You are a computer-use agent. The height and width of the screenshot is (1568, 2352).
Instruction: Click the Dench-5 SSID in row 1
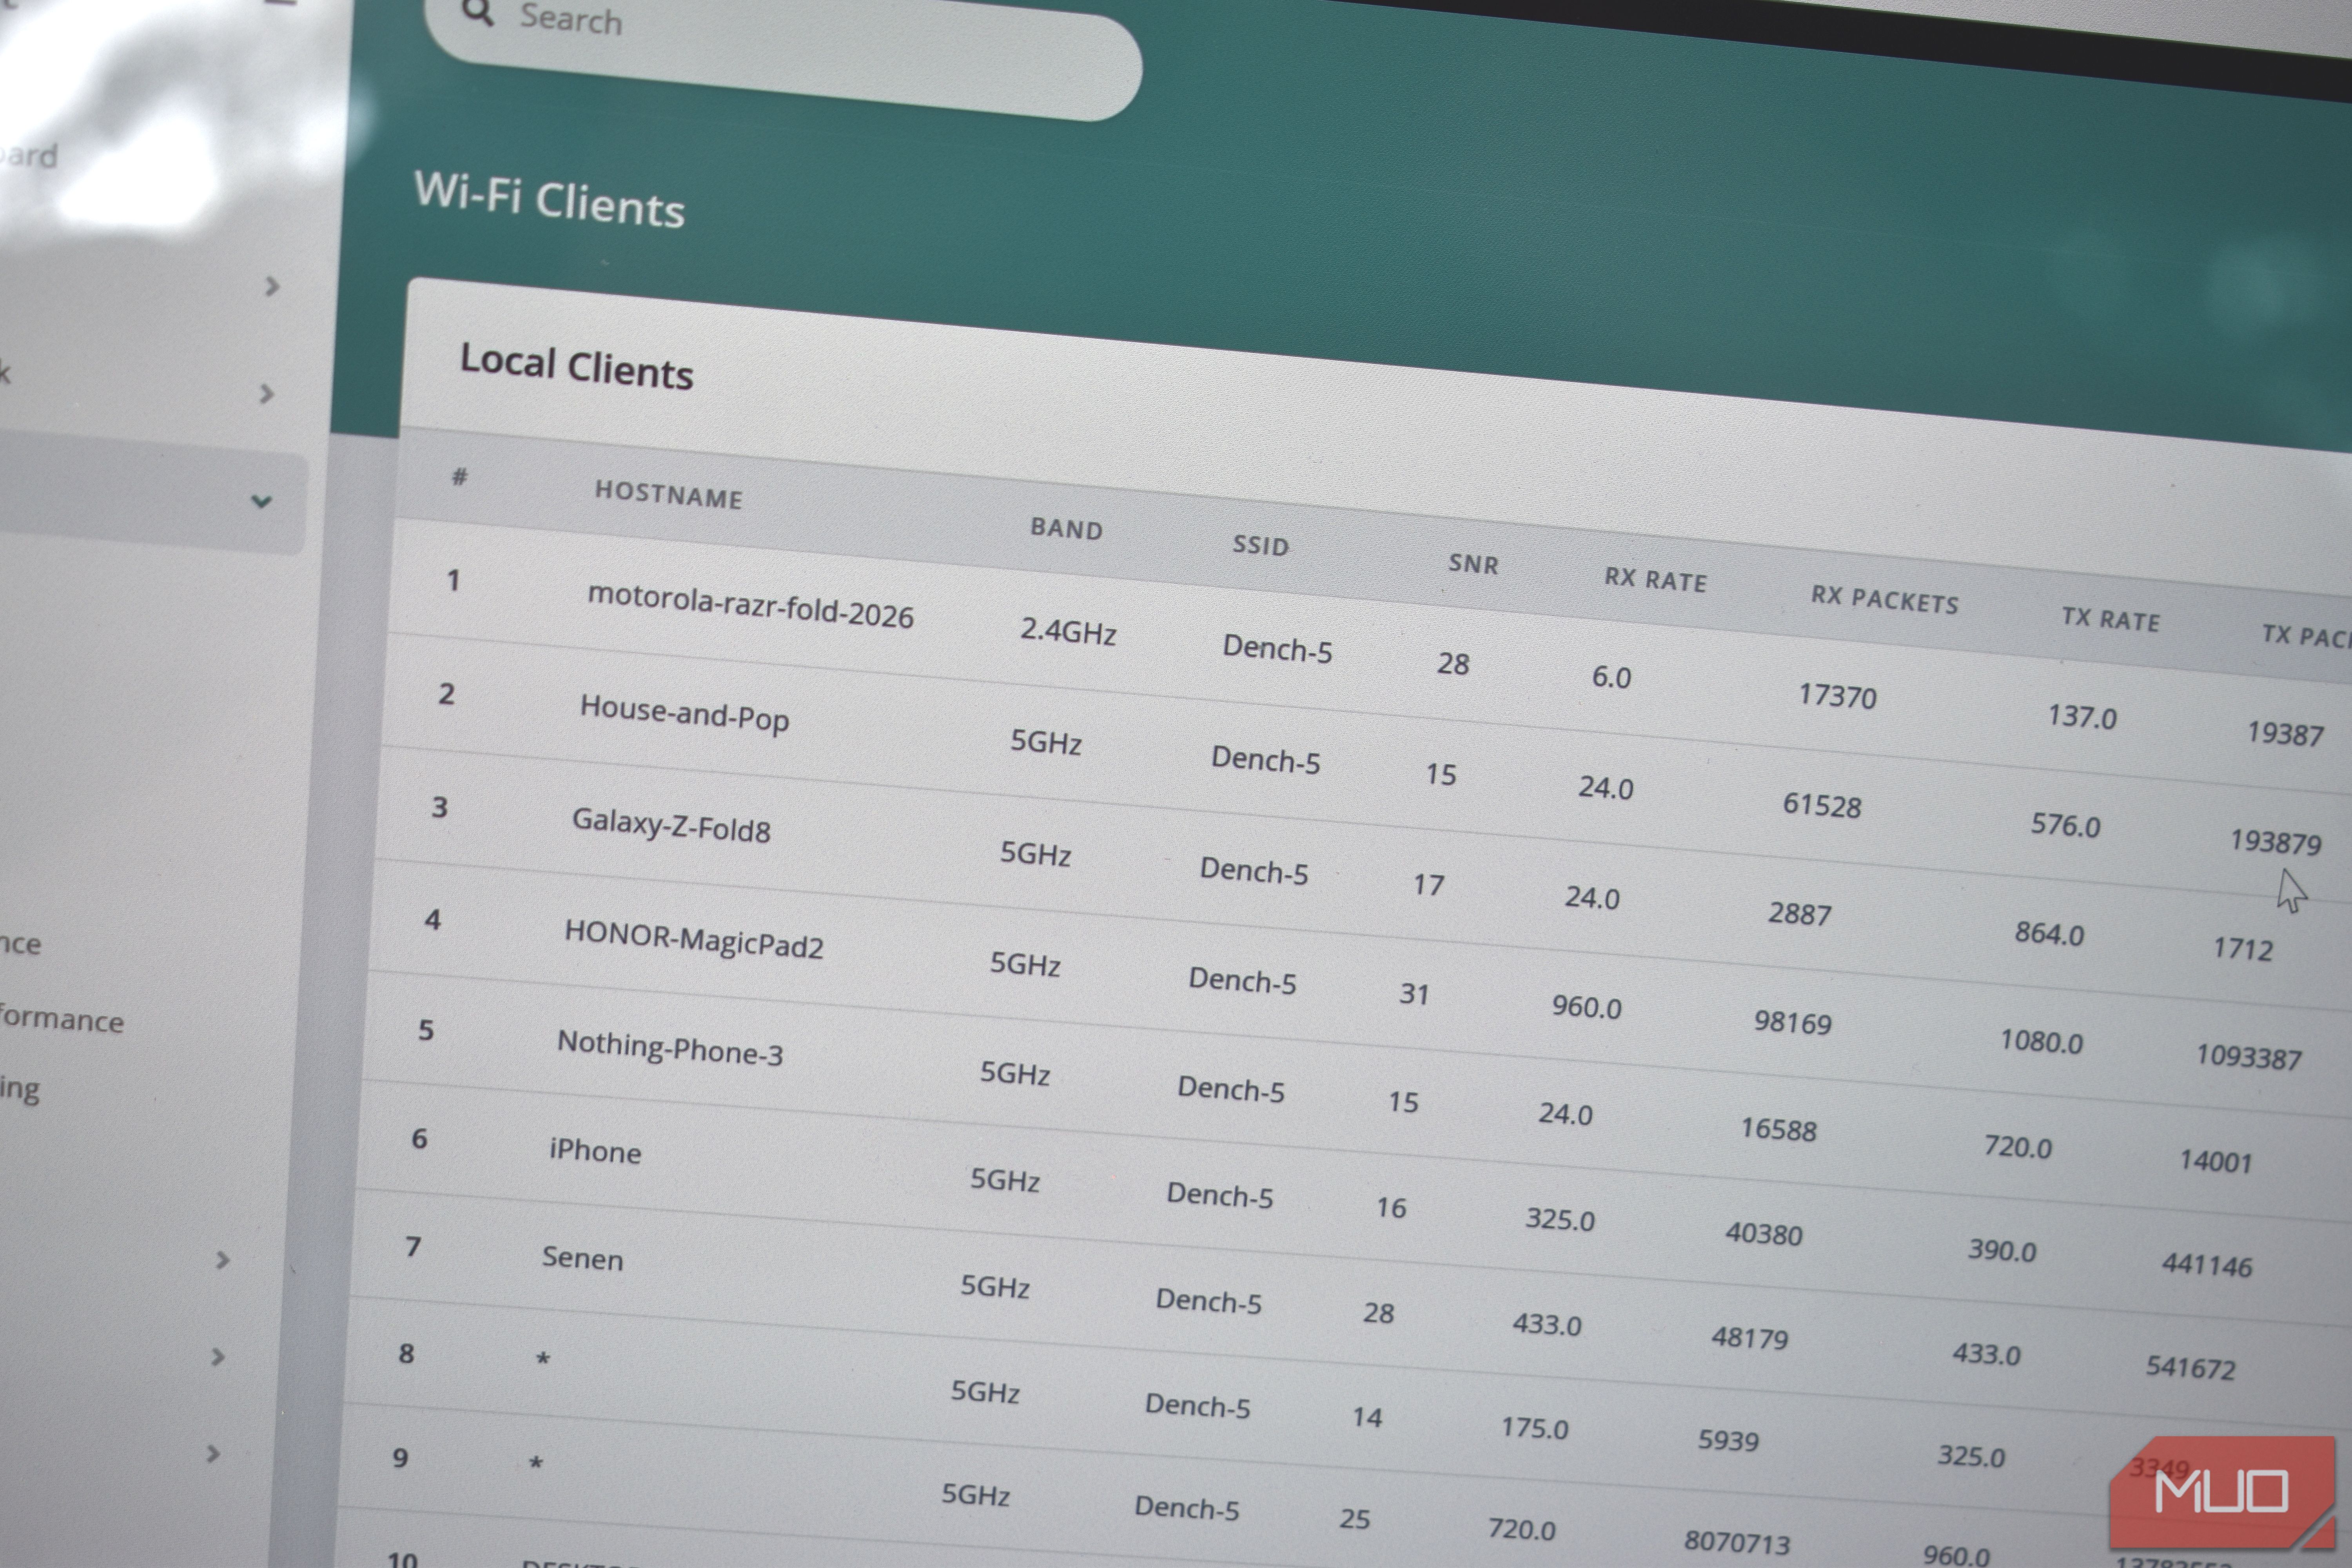pyautogui.click(x=1277, y=649)
